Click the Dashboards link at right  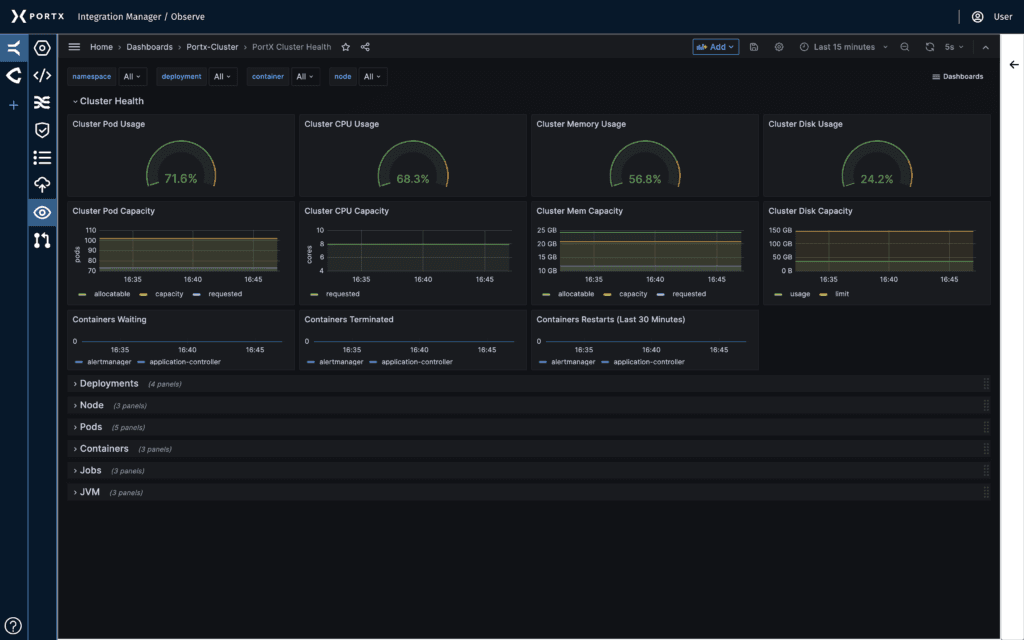point(958,77)
